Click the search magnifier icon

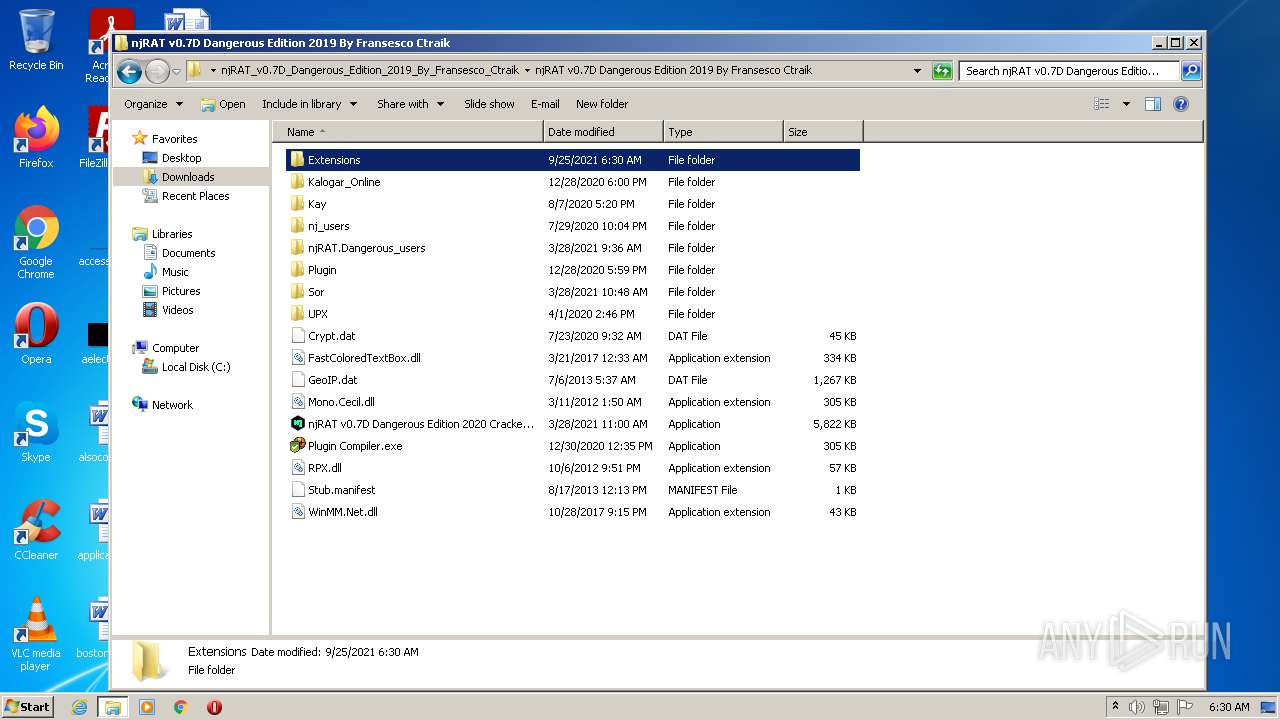pyautogui.click(x=1191, y=71)
